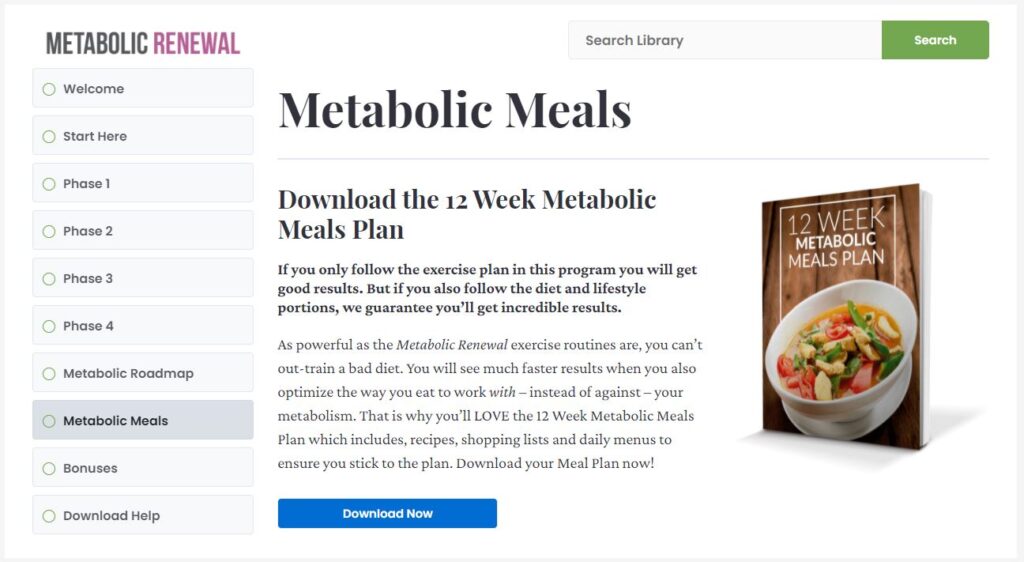
Task: Click the circle marker next to Phase 2
Action: [49, 232]
